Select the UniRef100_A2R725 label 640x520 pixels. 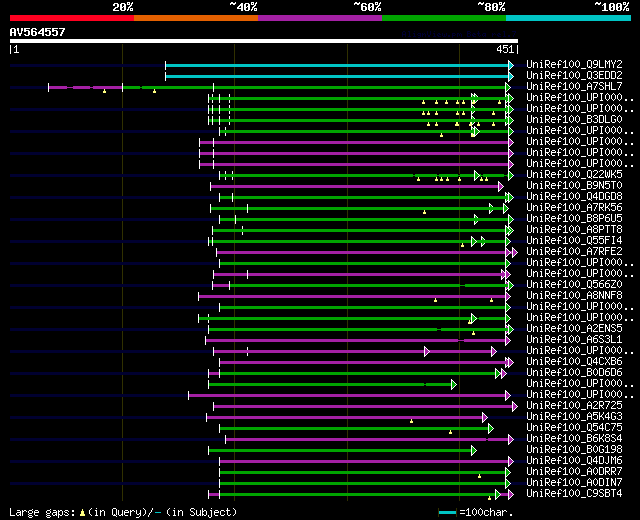click(574, 406)
